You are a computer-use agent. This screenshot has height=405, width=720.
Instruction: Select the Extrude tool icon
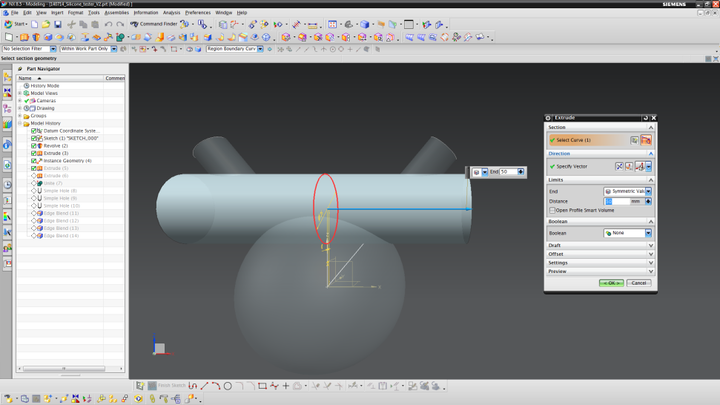click(x=24, y=37)
